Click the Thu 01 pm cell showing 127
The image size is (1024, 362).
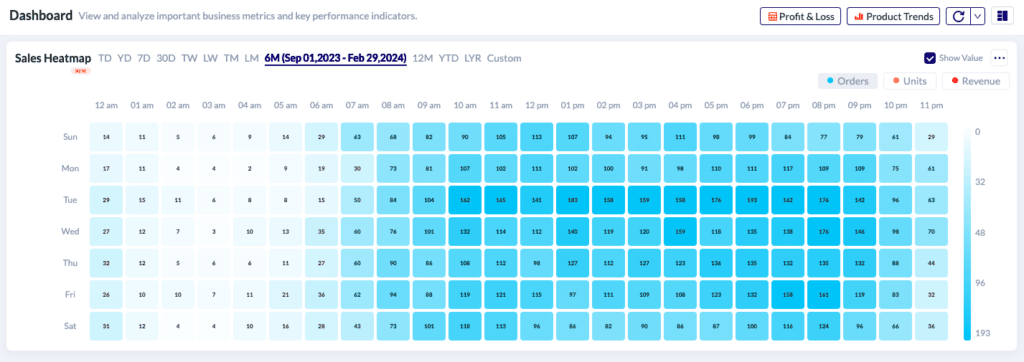point(574,263)
